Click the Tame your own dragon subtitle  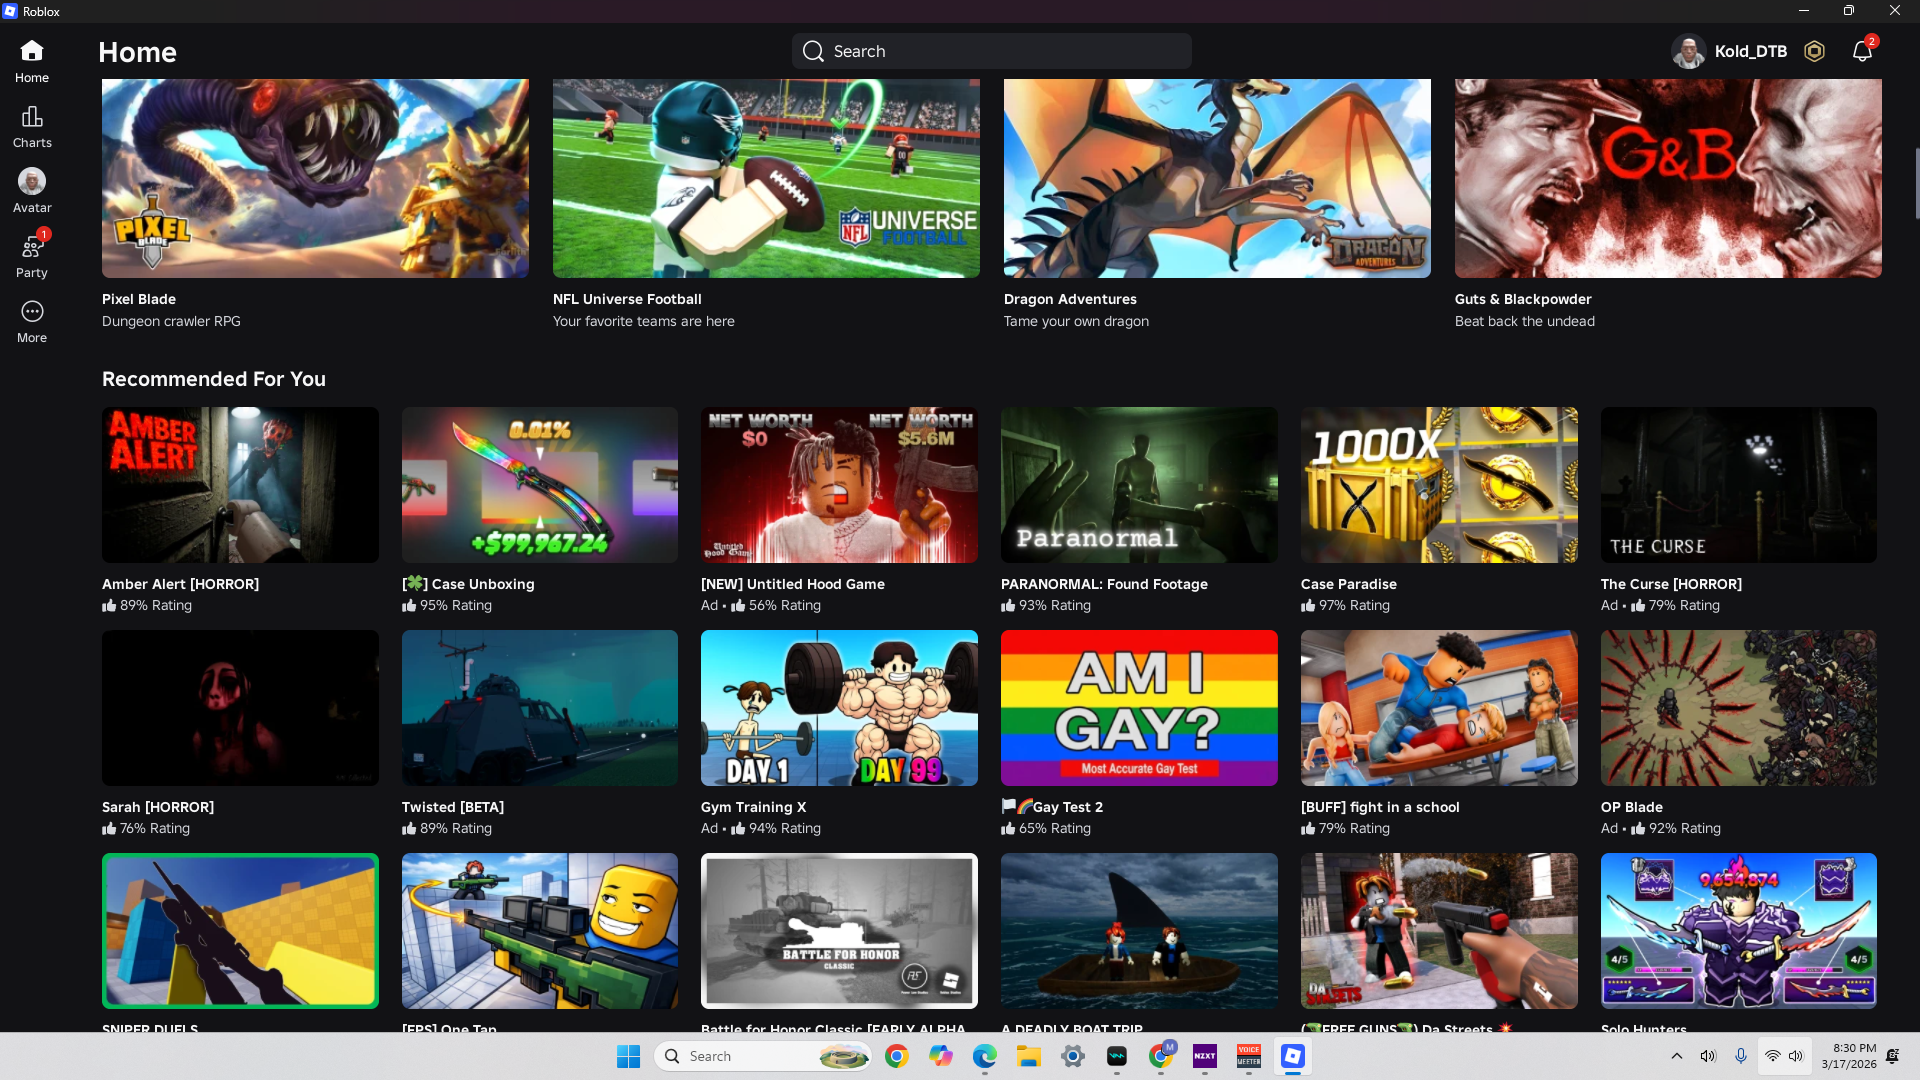1076,321
